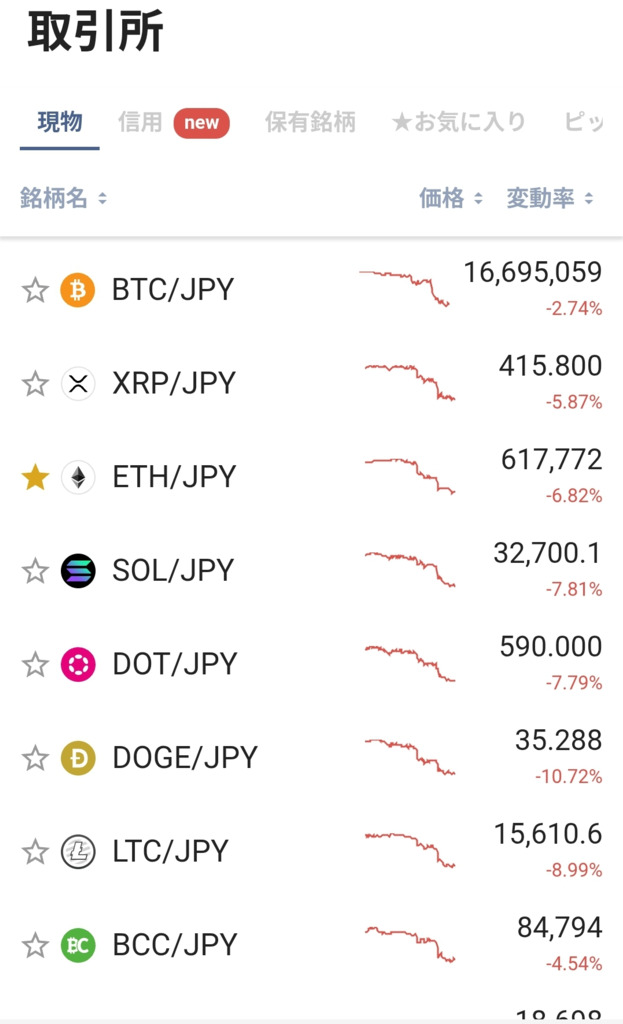Tap the Bitcoin coin icon
The width and height of the screenshot is (623, 1024).
[x=78, y=290]
